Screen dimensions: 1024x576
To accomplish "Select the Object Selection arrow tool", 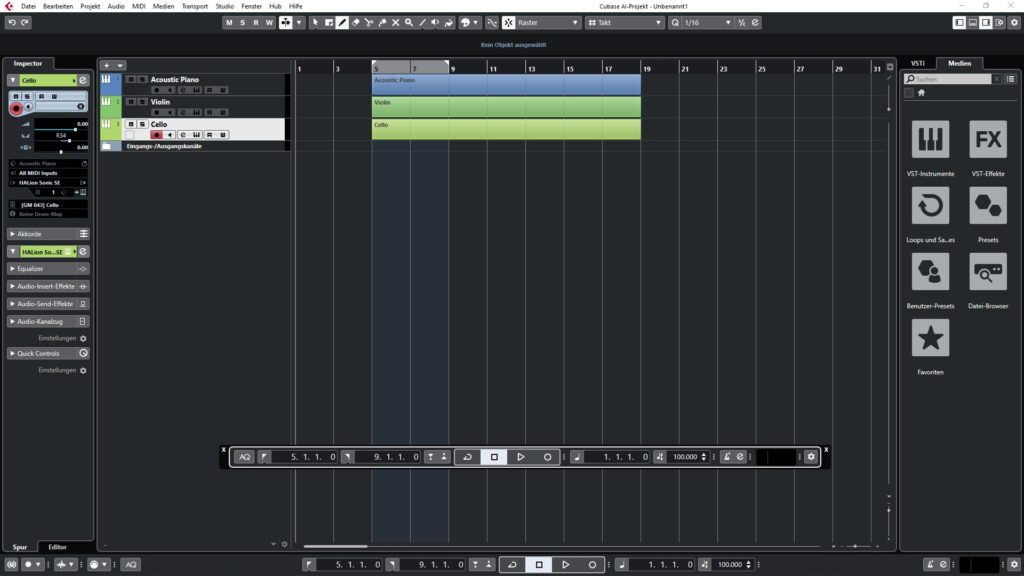I will pos(315,23).
